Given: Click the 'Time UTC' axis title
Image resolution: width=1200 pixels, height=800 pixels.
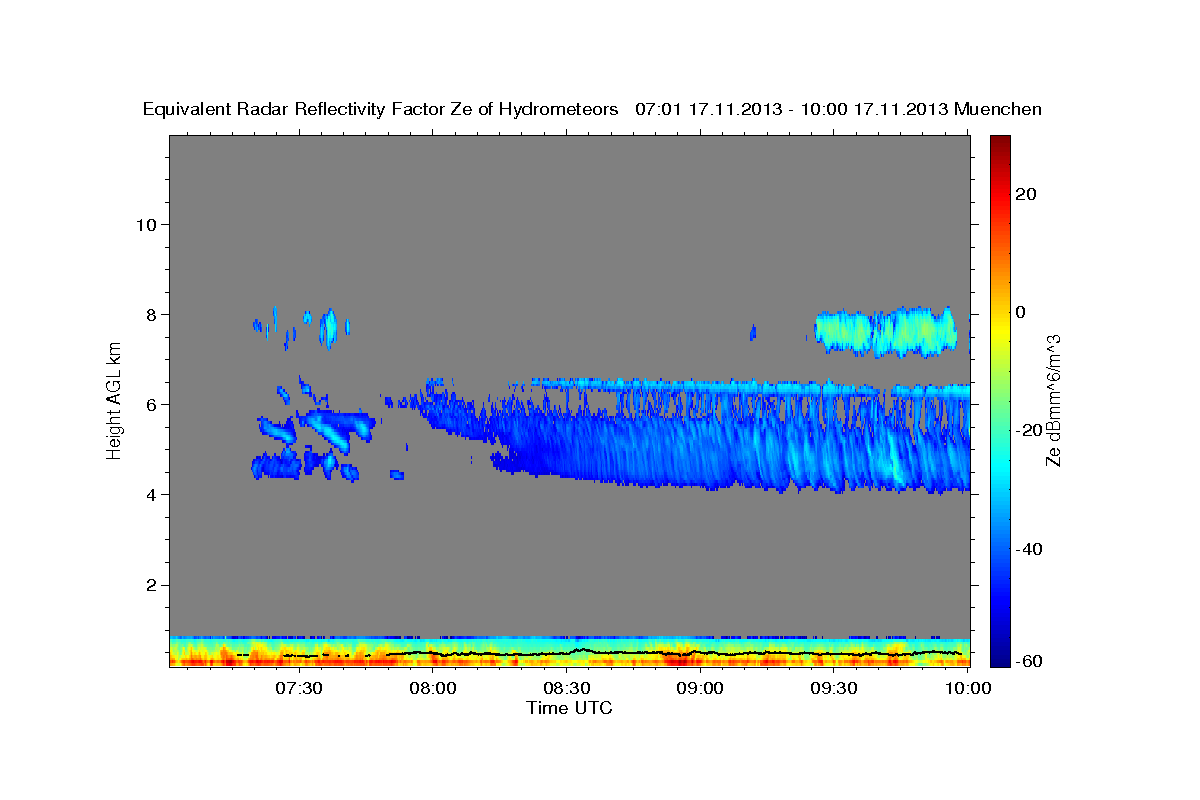Looking at the screenshot, I should coord(569,708).
